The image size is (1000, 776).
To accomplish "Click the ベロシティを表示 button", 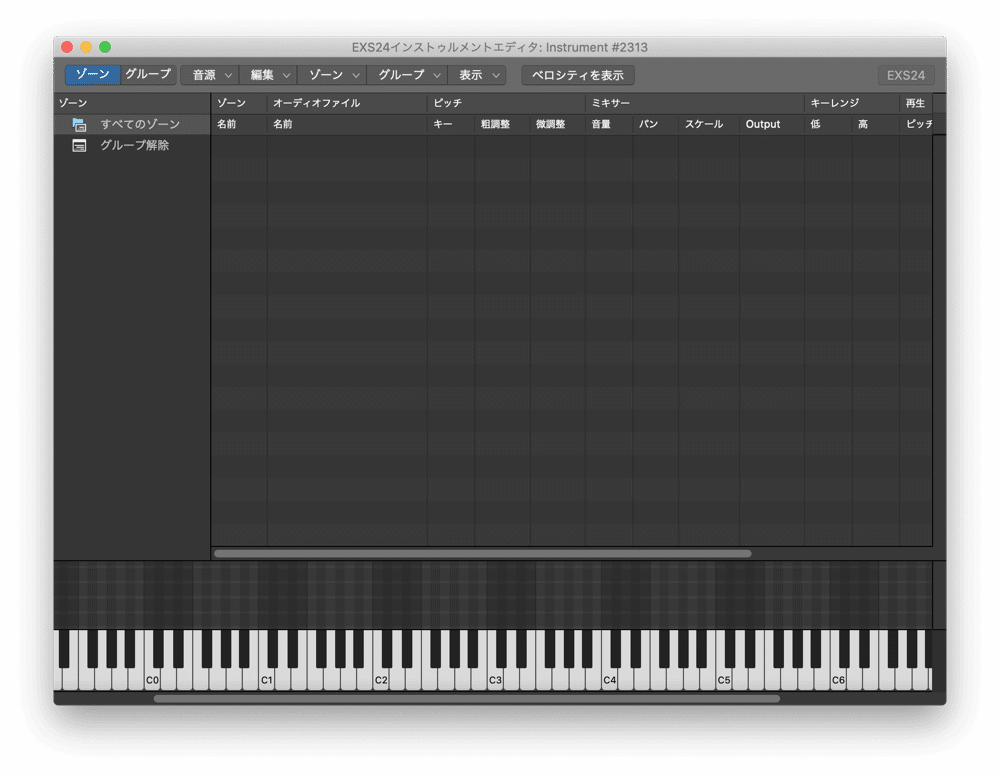I will pyautogui.click(x=578, y=75).
